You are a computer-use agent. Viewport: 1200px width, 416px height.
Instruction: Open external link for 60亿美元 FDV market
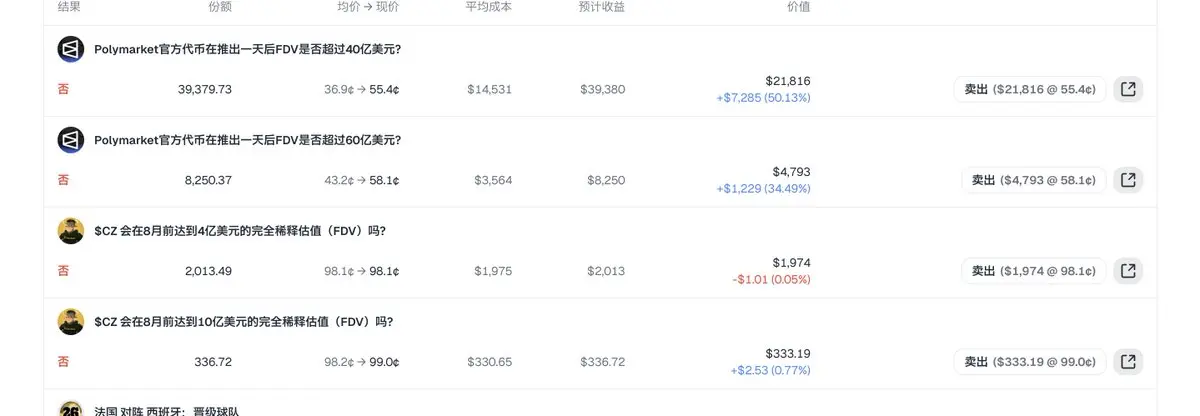(x=1128, y=180)
